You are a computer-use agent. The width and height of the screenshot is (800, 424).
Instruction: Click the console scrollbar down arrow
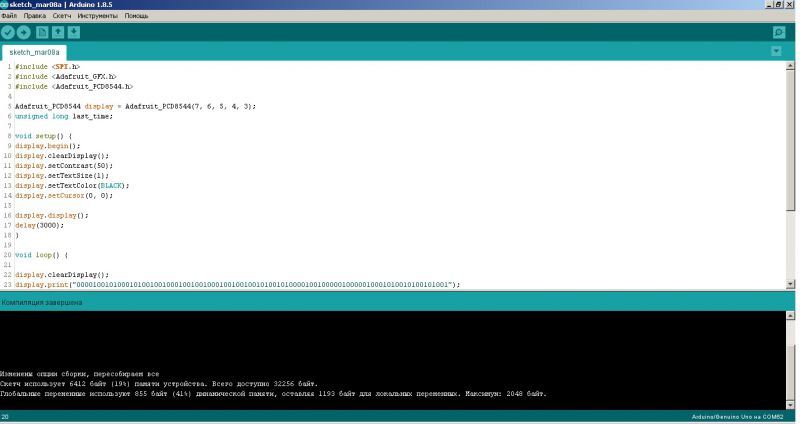point(790,405)
